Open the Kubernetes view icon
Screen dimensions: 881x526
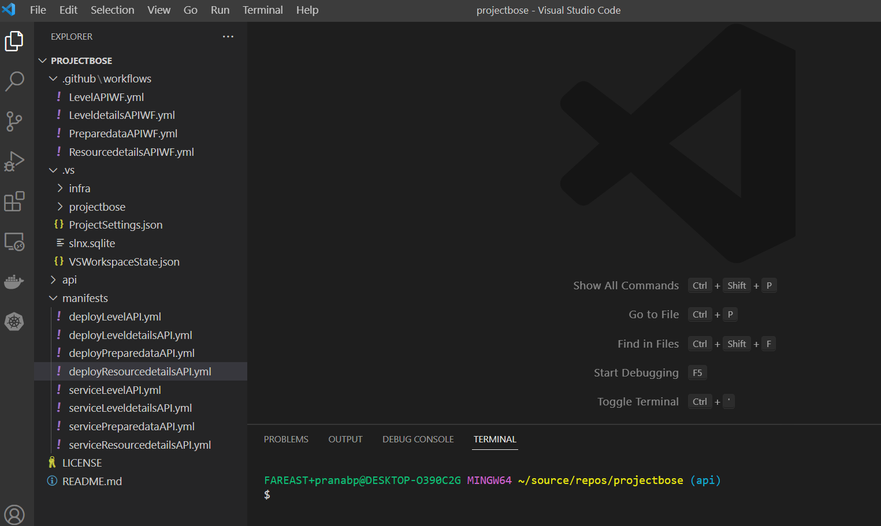[x=14, y=322]
